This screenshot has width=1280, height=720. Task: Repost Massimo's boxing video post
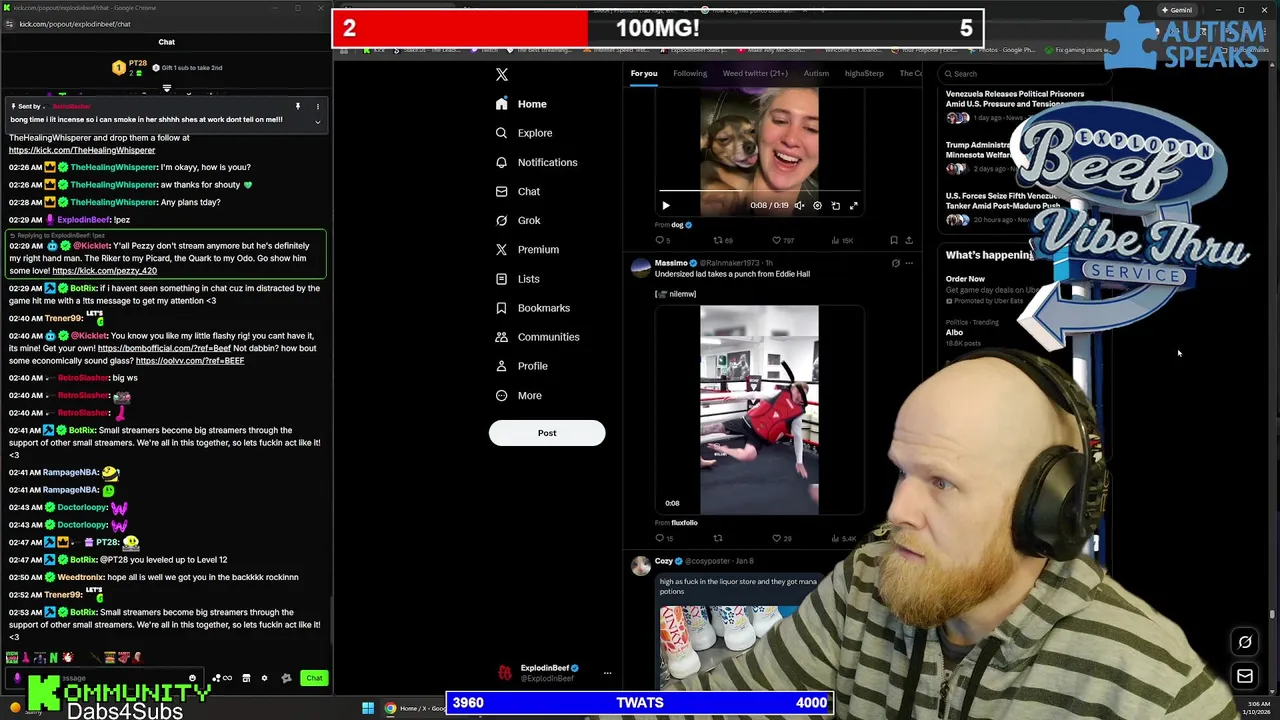(718, 538)
